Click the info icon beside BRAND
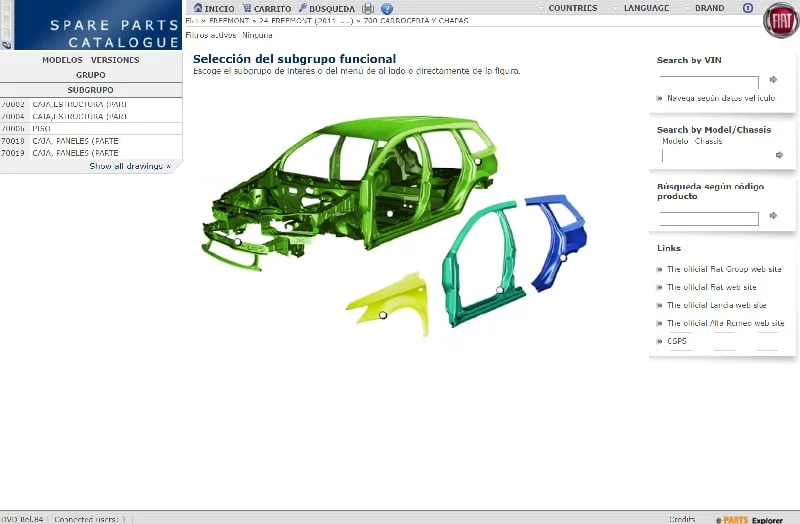 click(747, 8)
